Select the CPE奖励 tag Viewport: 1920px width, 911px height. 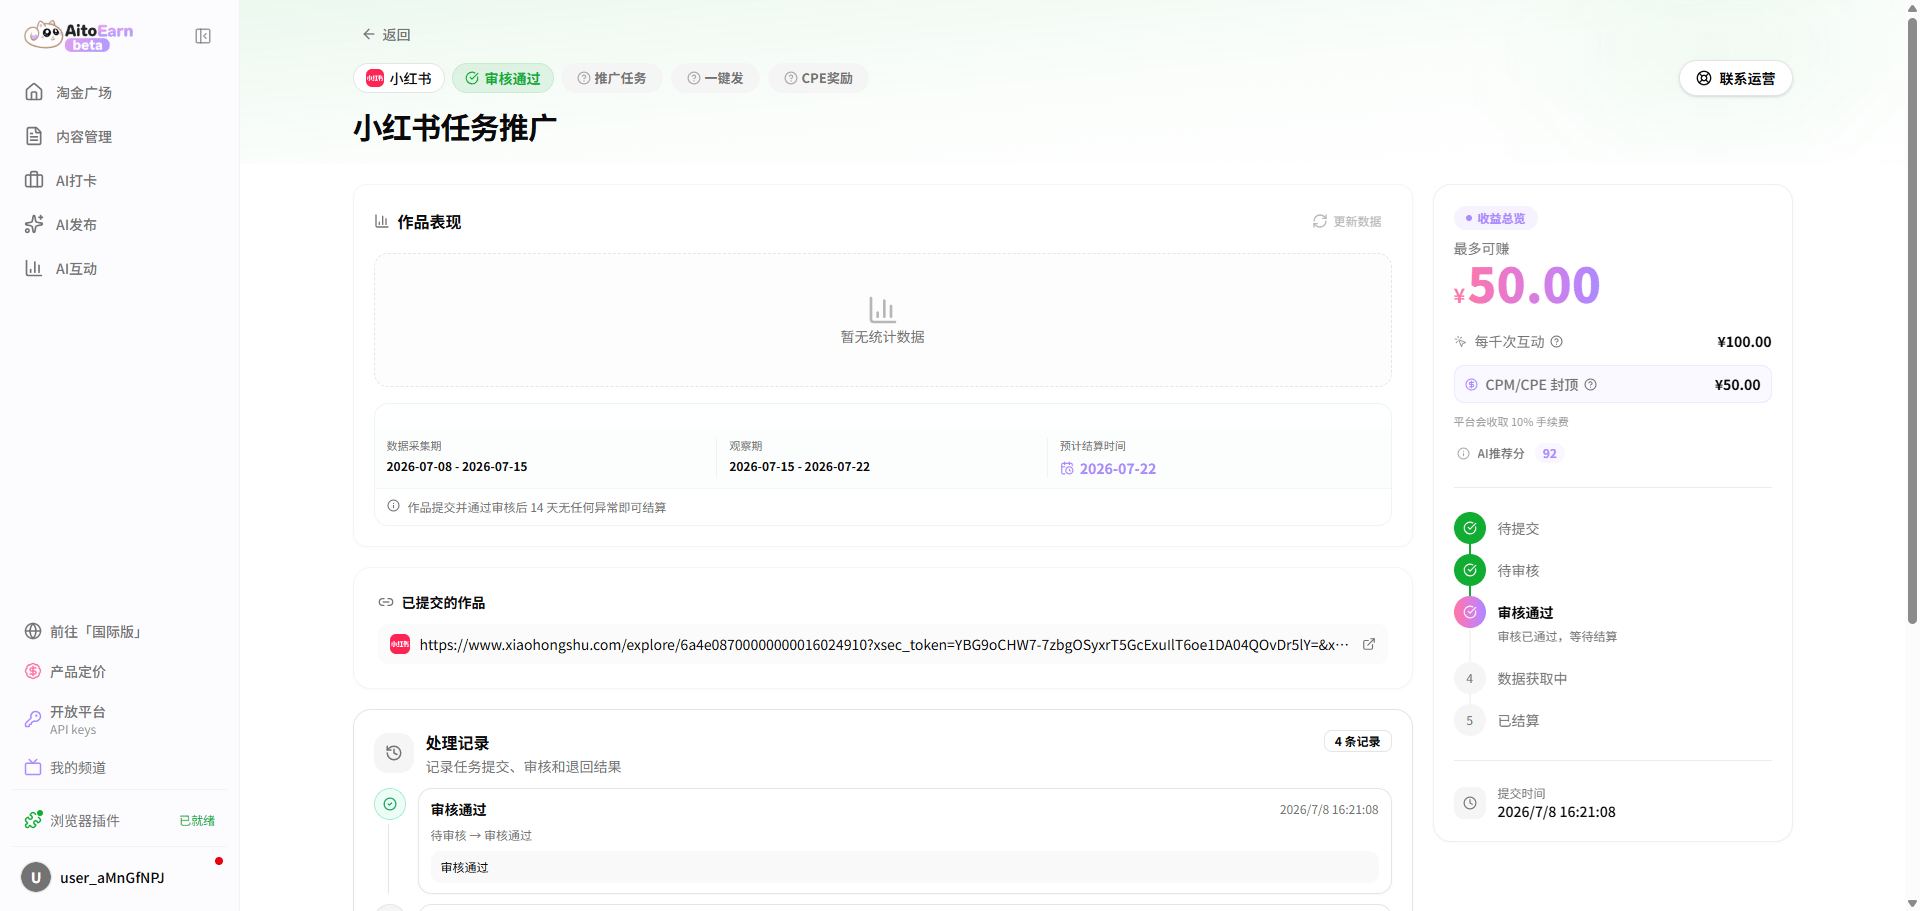(x=818, y=78)
